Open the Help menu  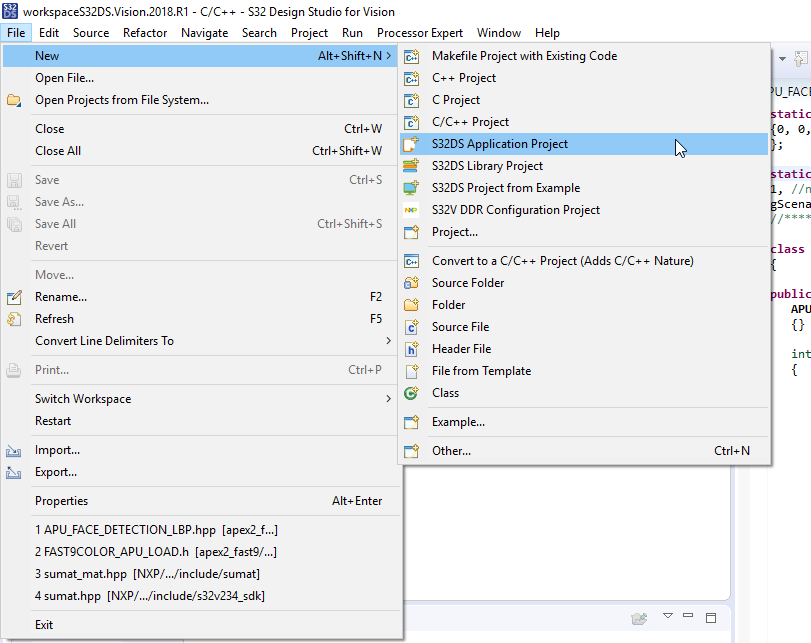(547, 33)
